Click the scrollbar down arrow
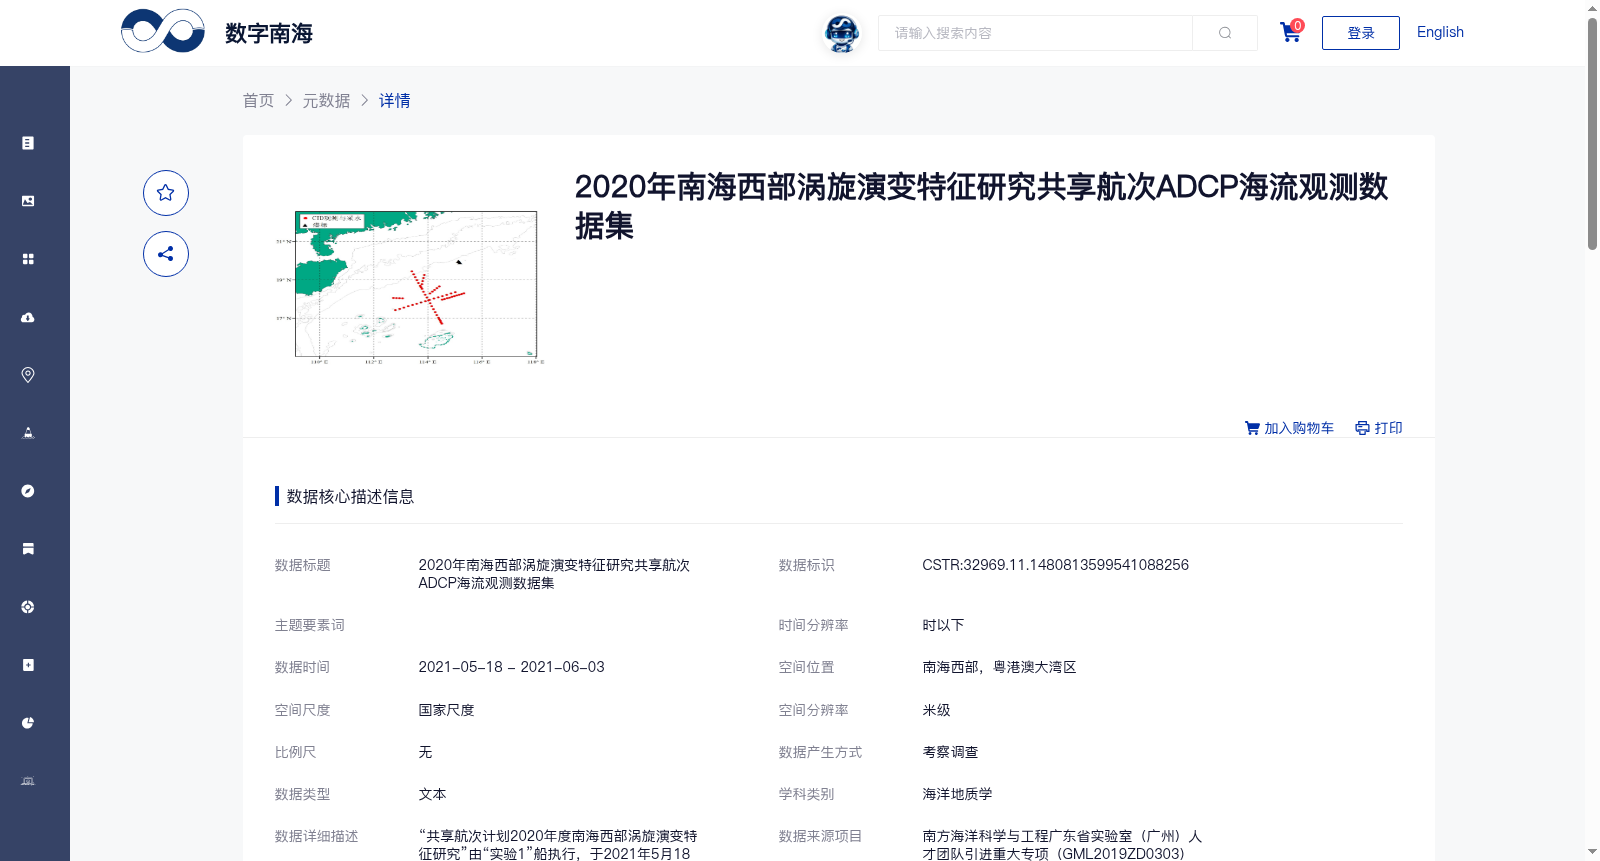 1592,852
